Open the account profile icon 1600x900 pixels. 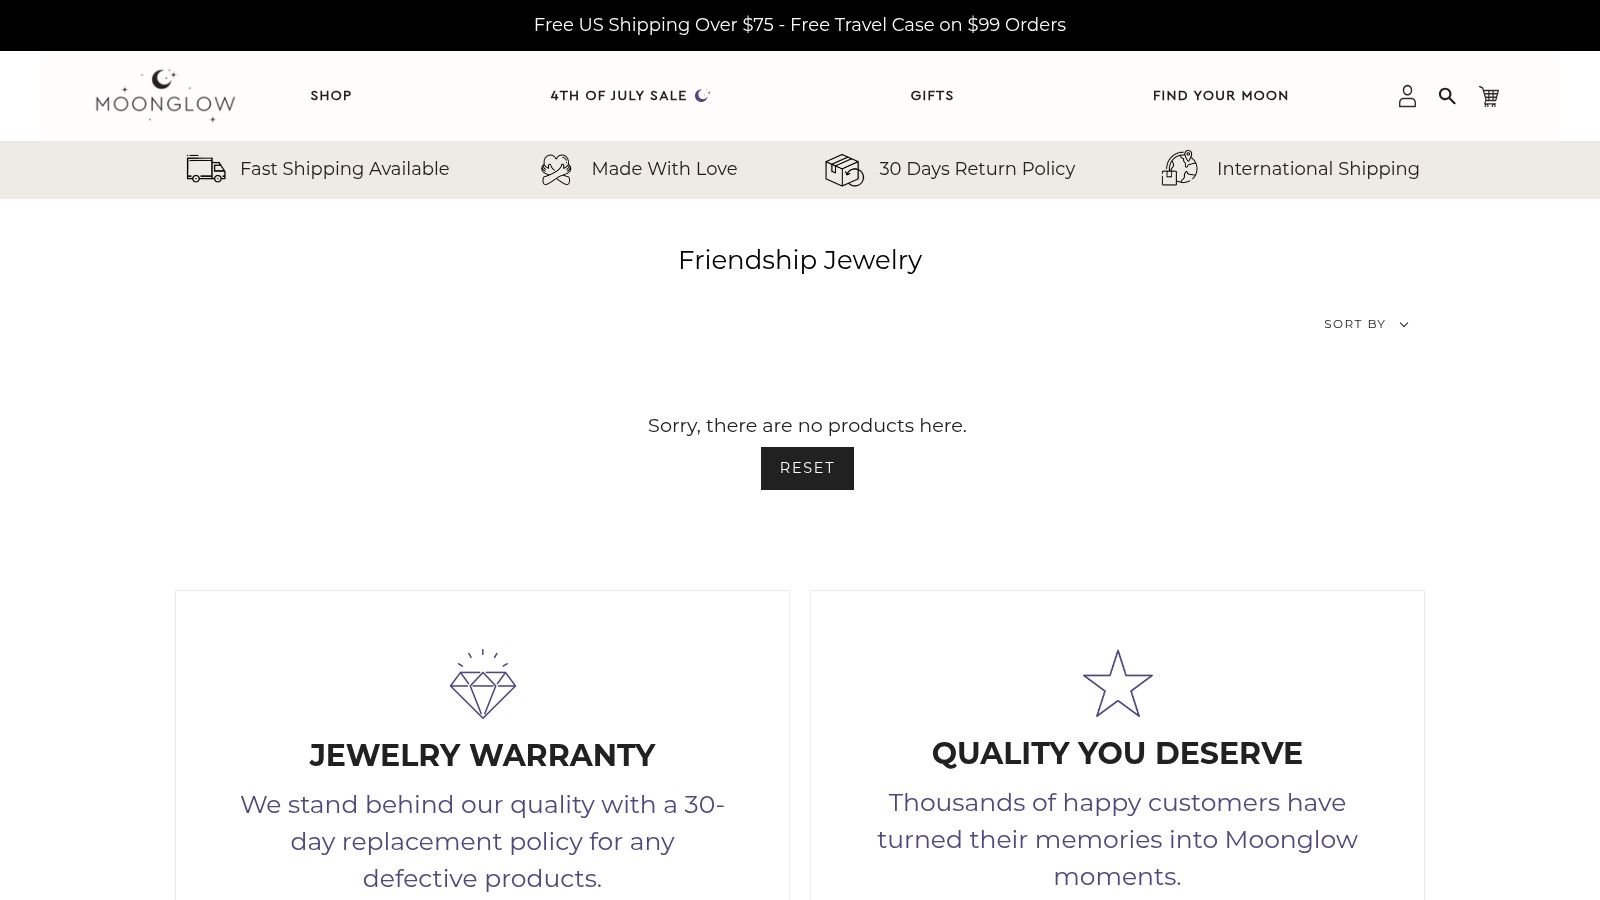1407,96
